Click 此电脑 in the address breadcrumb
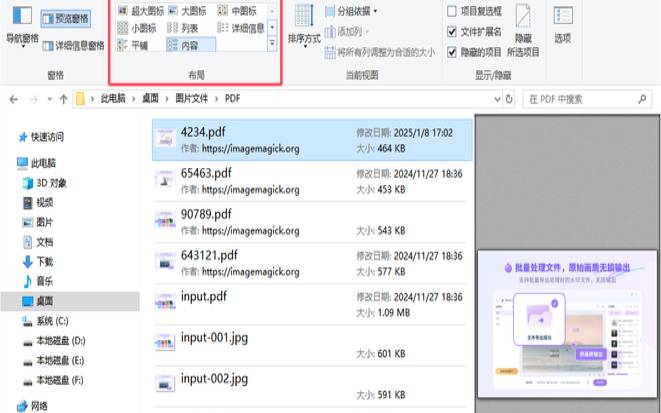The image size is (661, 413). coord(113,99)
